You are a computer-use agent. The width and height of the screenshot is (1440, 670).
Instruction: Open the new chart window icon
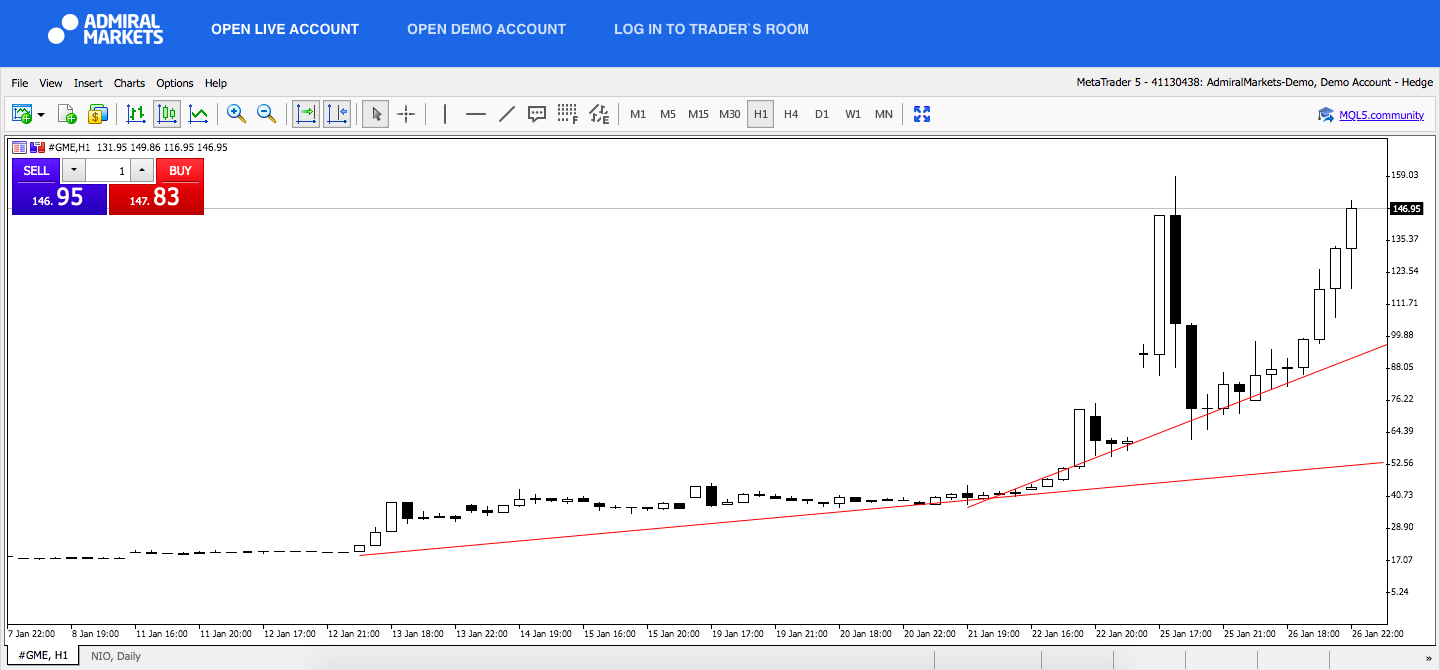click(x=22, y=114)
